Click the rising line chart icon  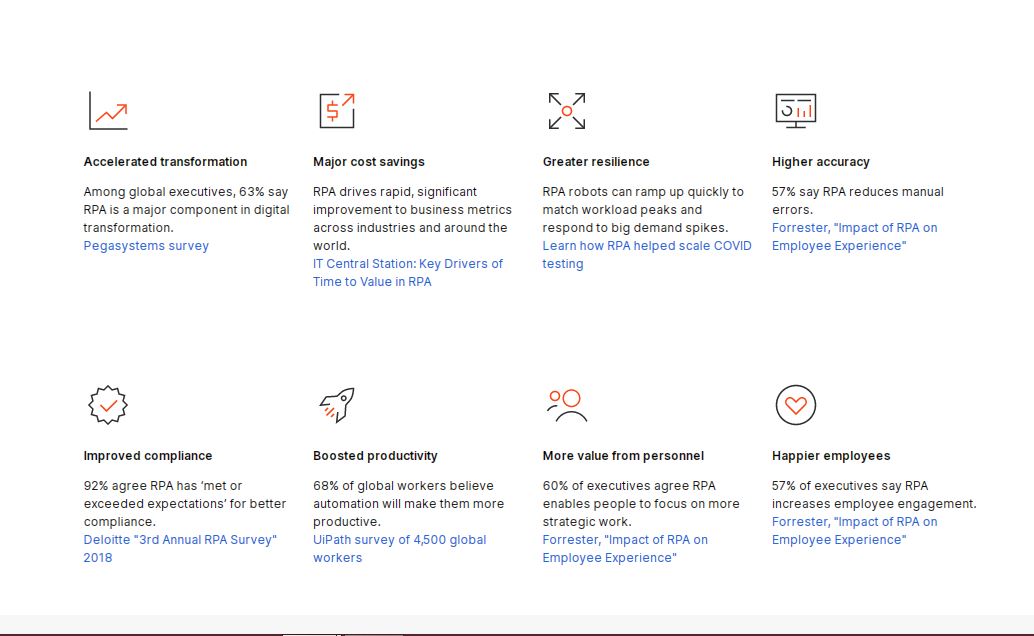pos(108,111)
